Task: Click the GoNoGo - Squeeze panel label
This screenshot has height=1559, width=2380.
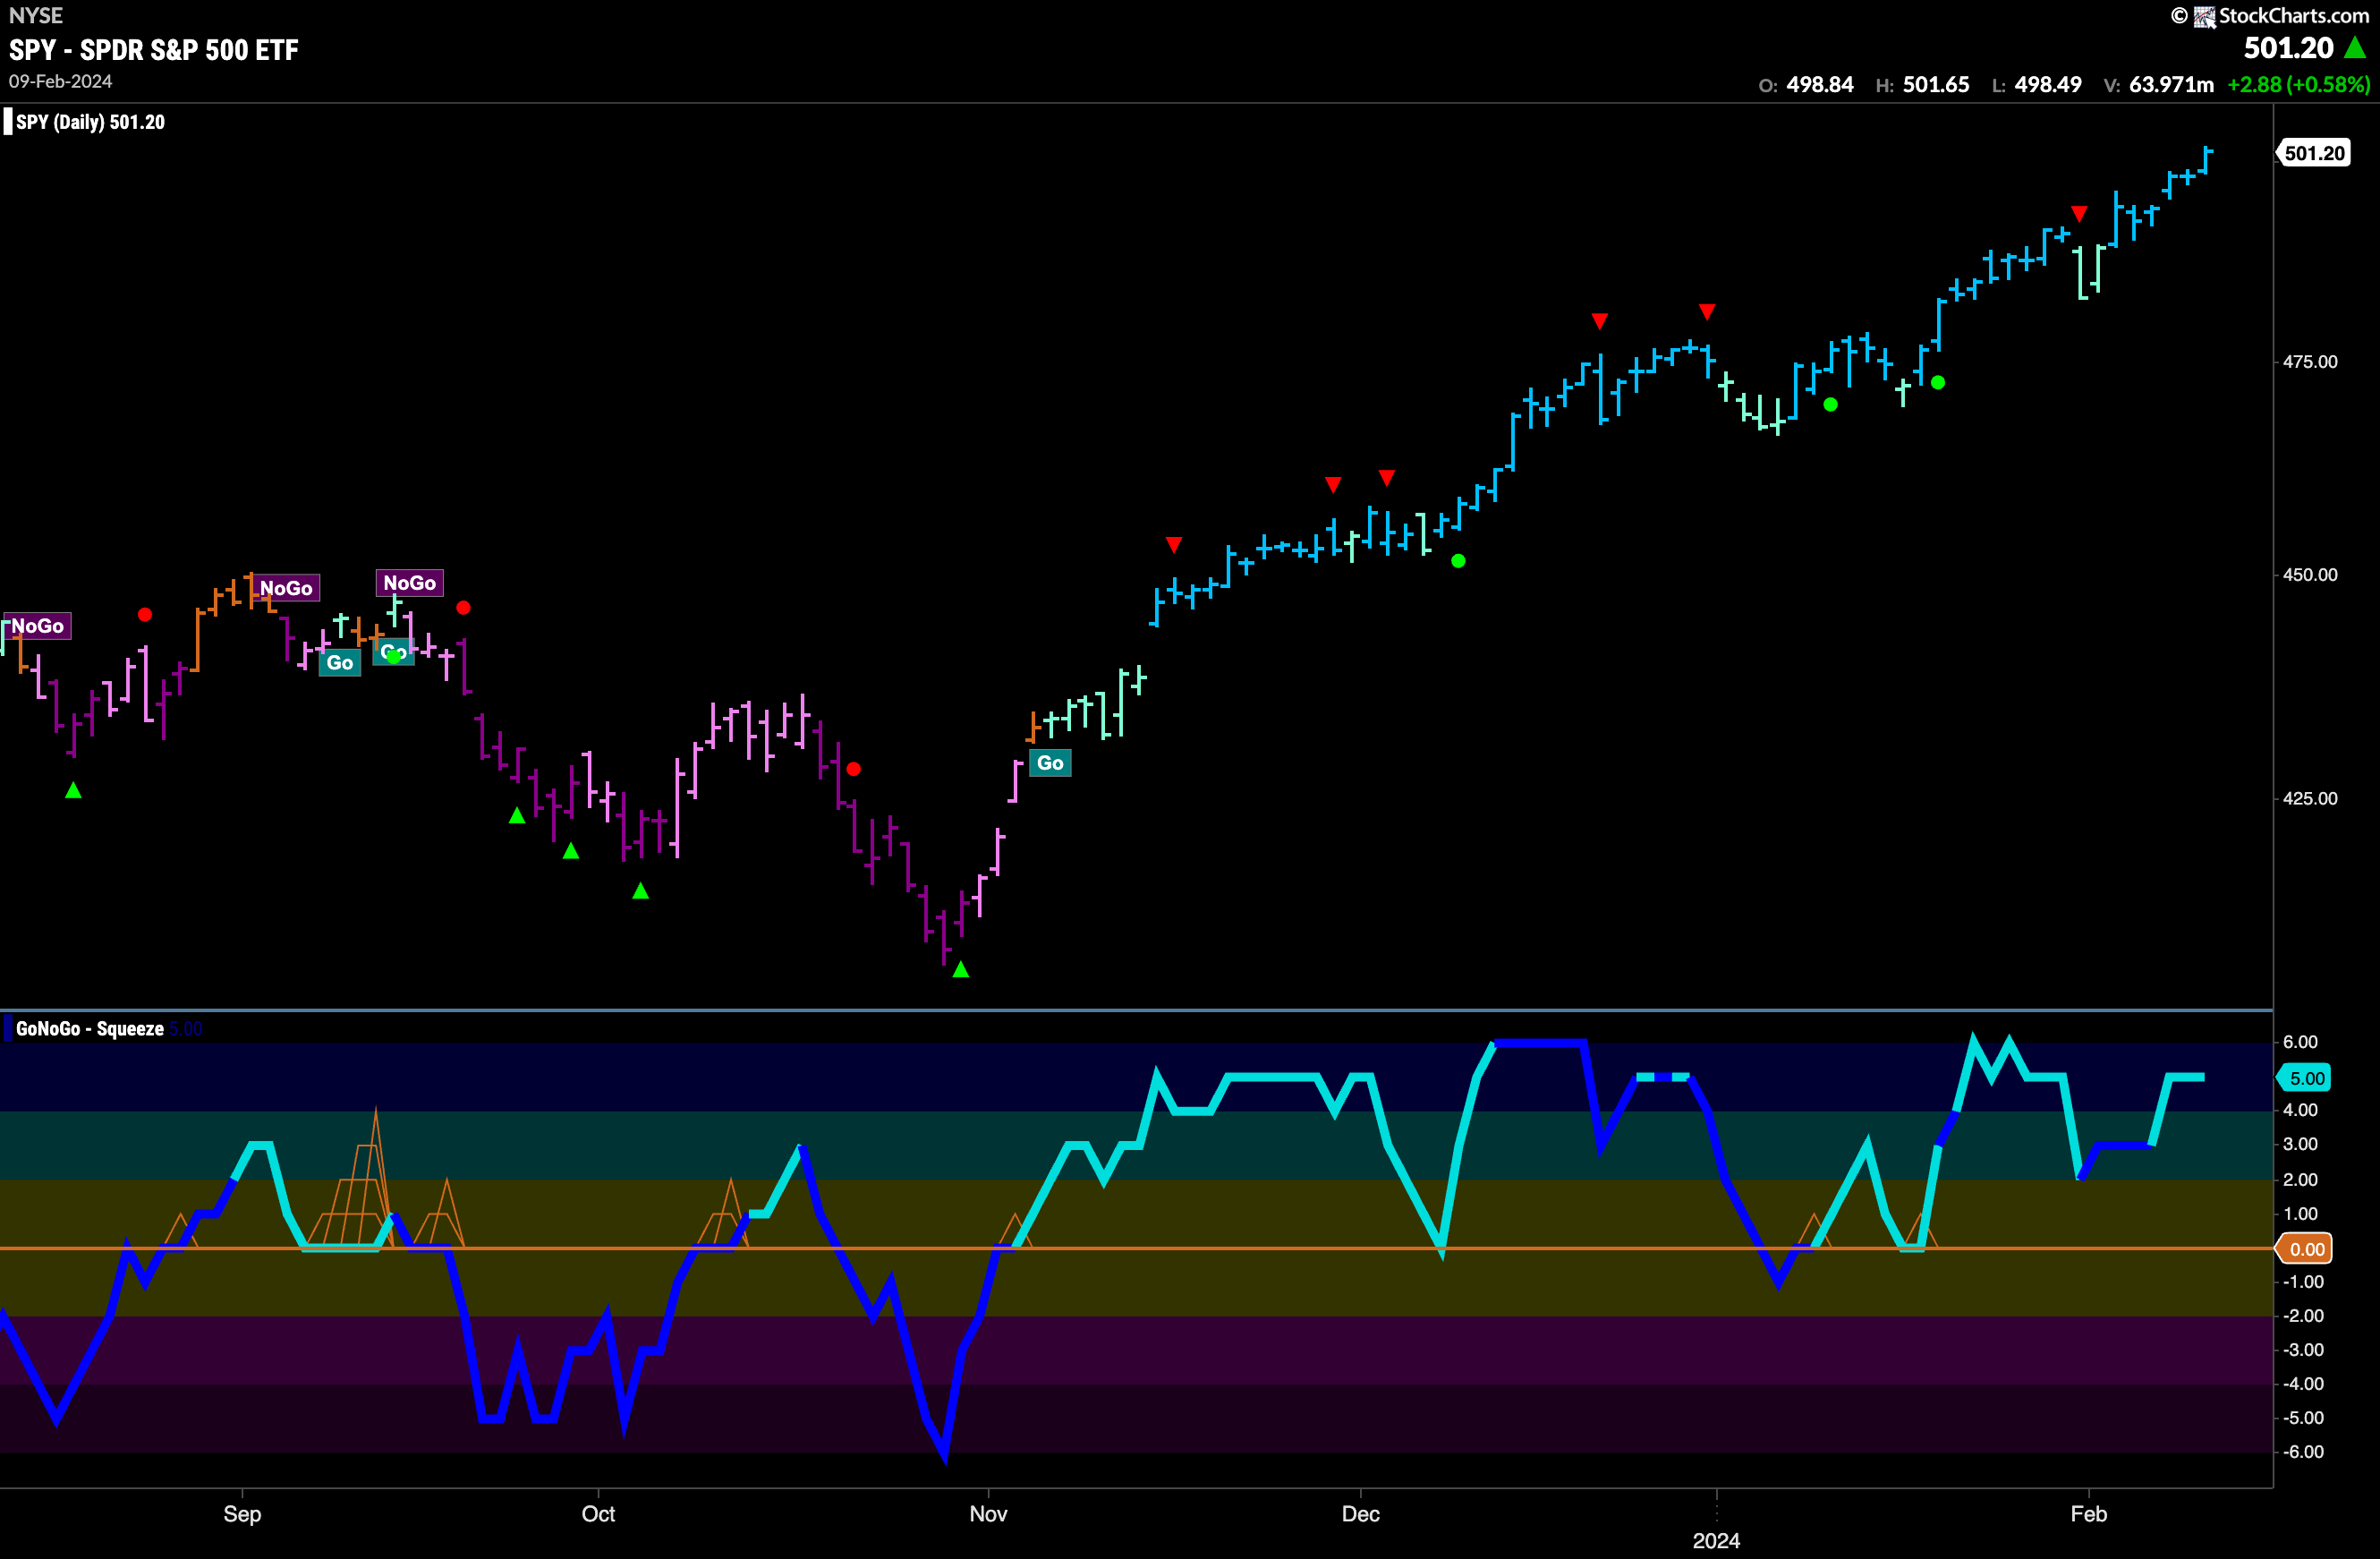Action: pyautogui.click(x=90, y=1029)
